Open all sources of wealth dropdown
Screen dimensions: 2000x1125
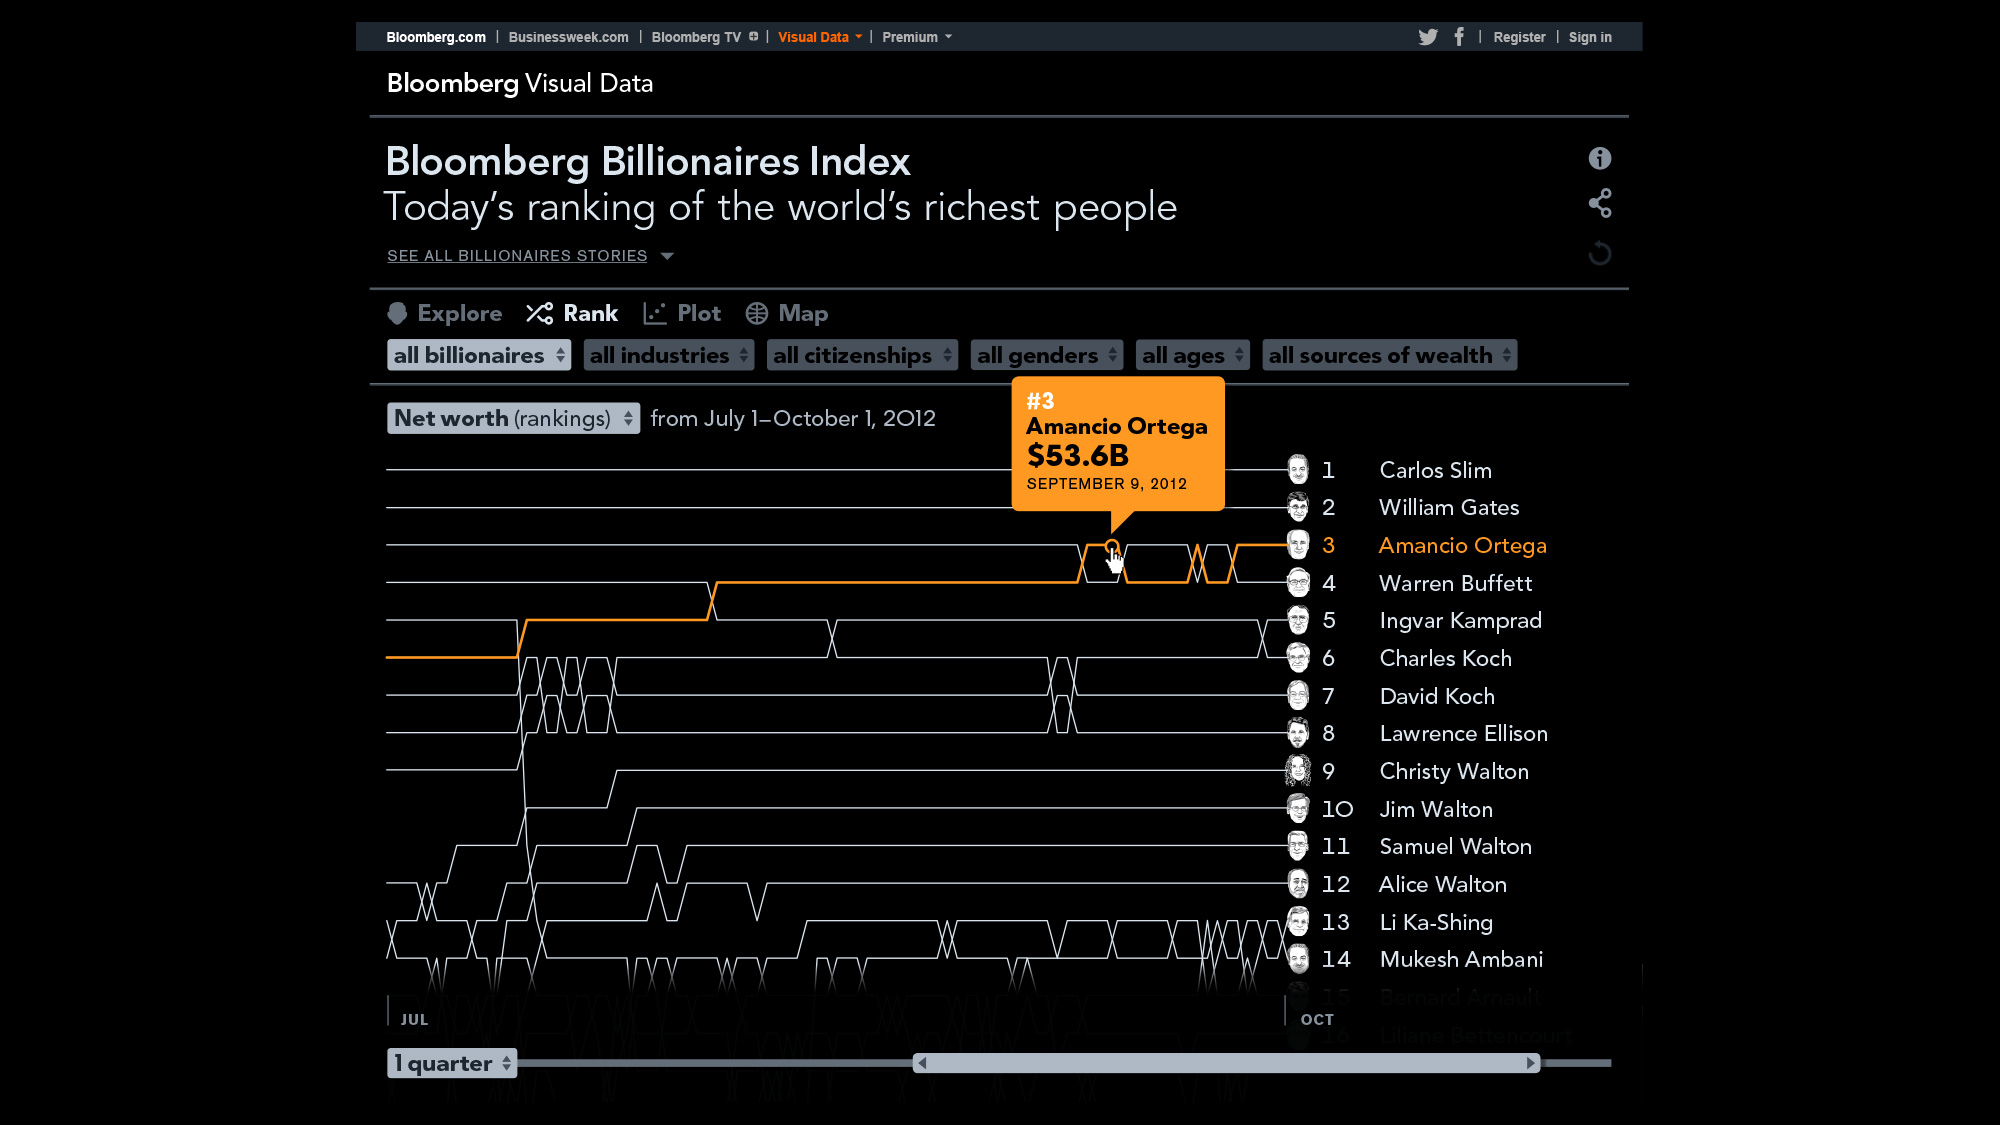pos(1389,356)
